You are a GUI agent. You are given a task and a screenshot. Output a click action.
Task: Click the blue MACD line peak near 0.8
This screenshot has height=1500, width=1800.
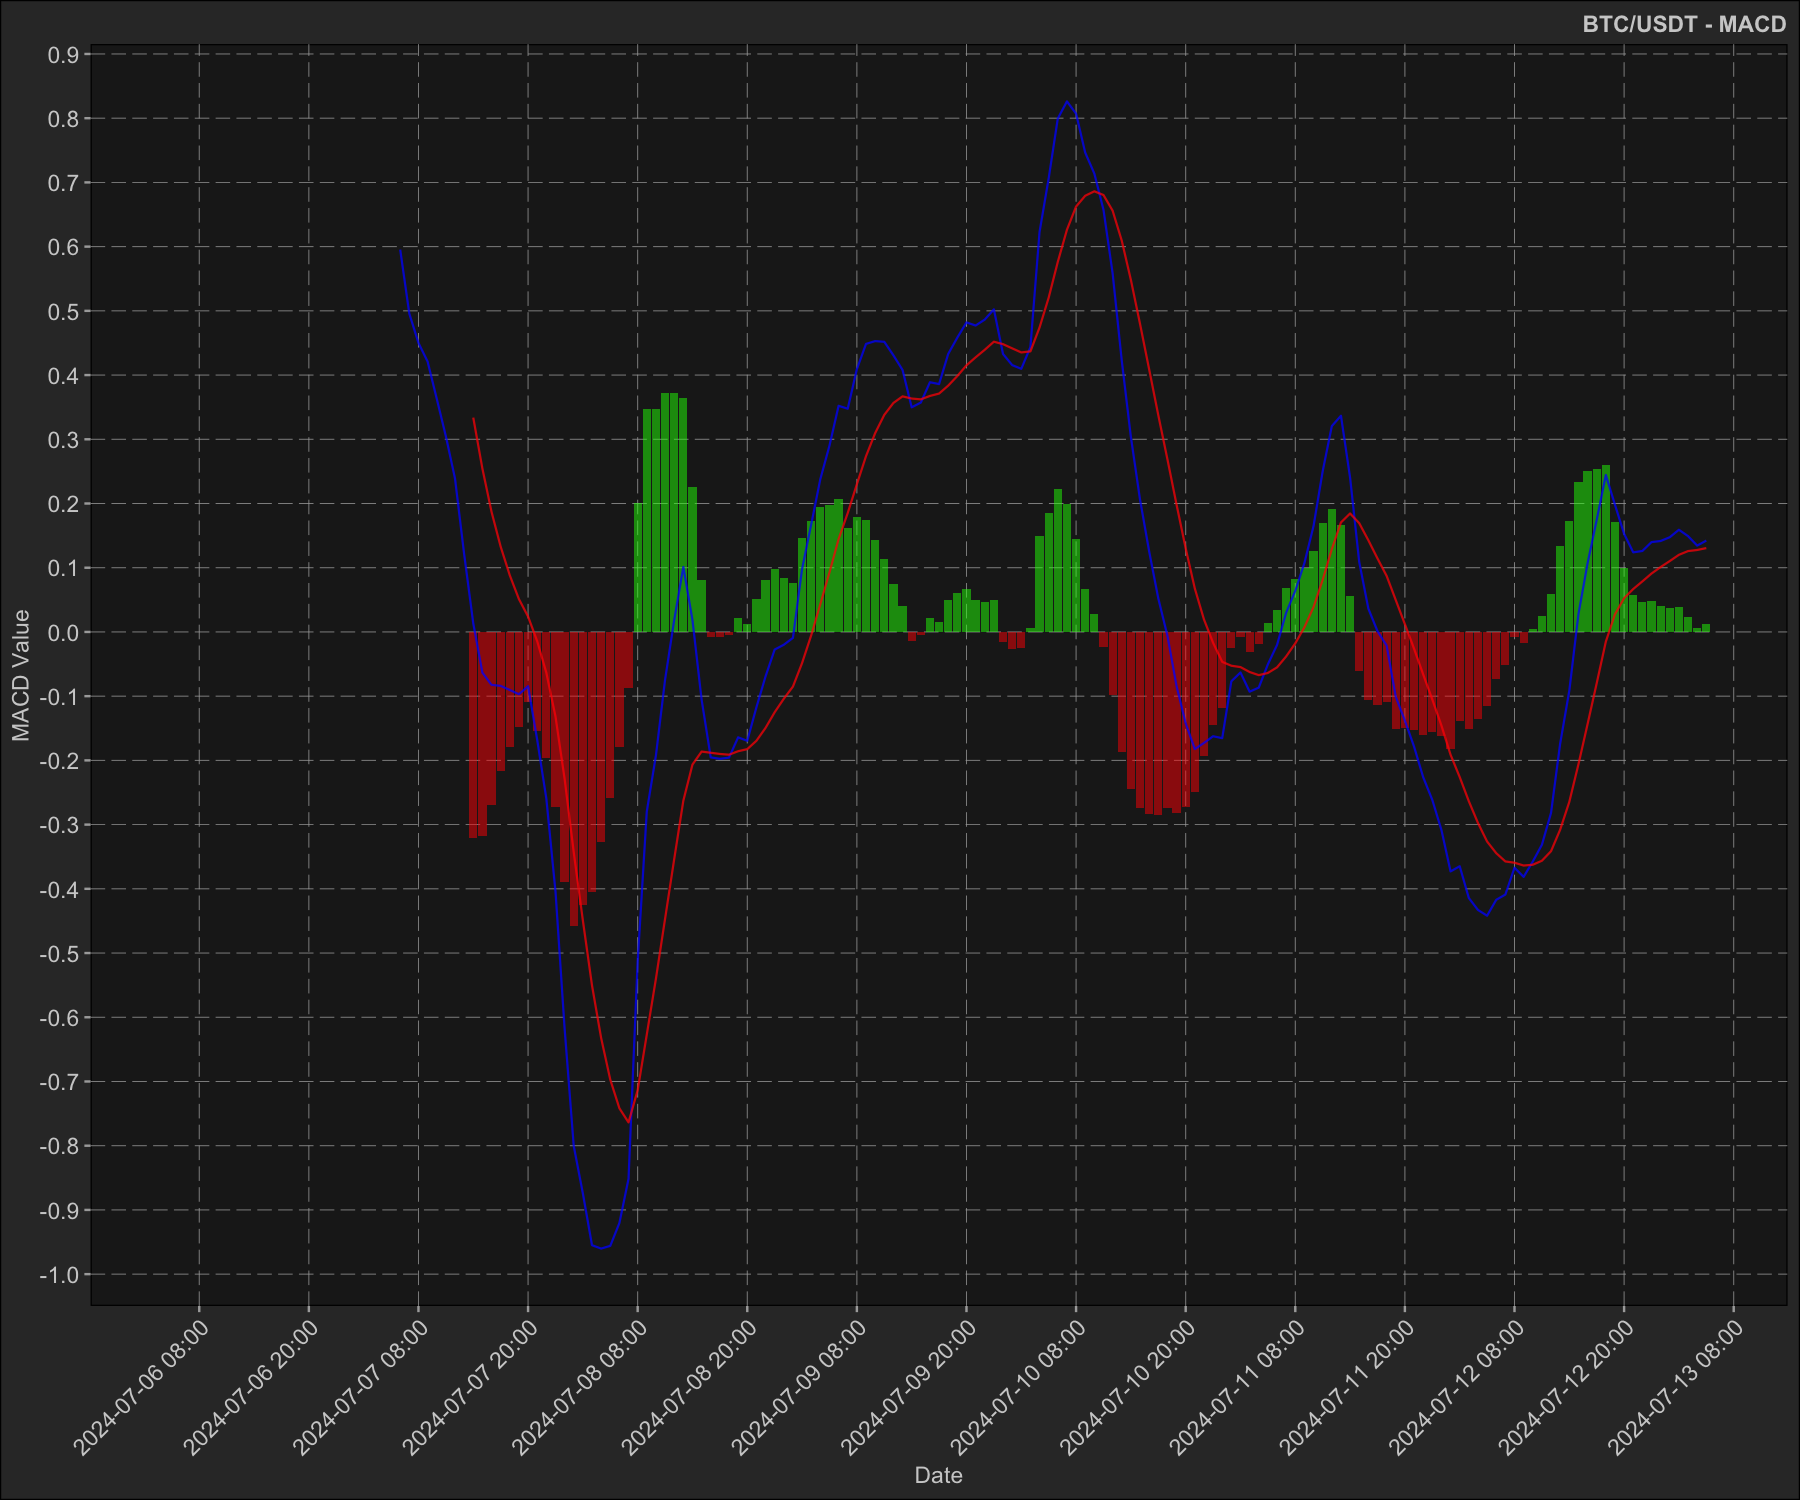coord(1067,102)
